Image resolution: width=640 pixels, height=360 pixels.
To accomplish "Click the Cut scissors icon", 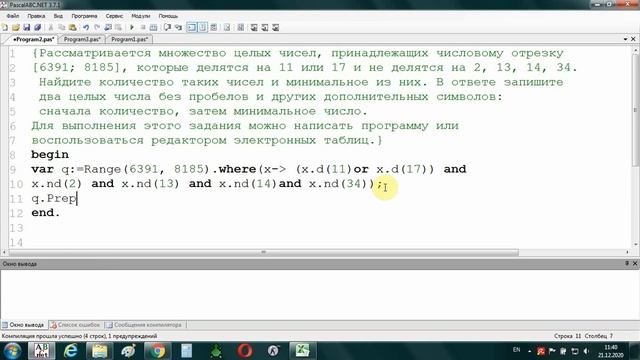I will point(51,27).
